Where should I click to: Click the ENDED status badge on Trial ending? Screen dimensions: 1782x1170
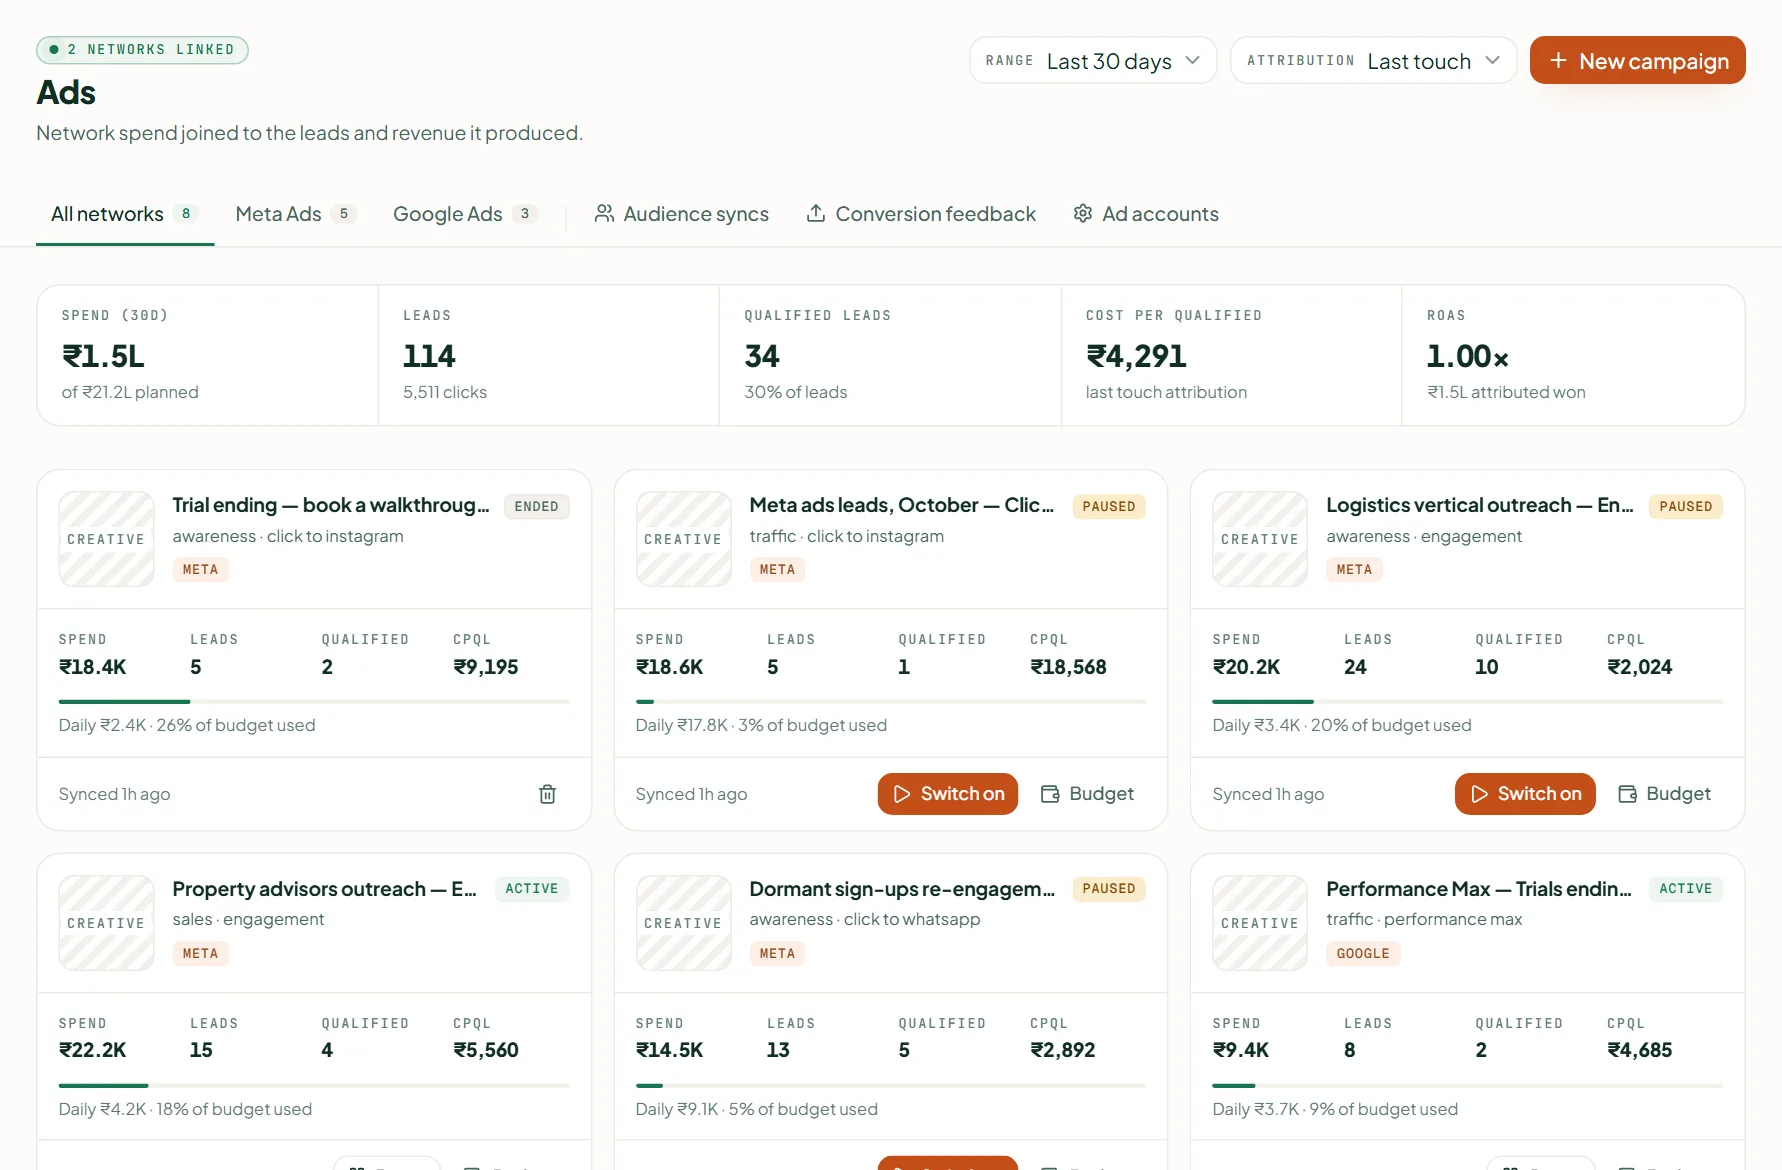(536, 506)
